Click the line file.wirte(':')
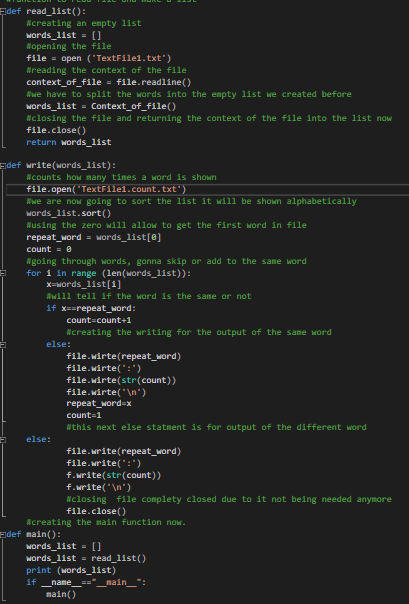409x604 pixels. tap(104, 368)
